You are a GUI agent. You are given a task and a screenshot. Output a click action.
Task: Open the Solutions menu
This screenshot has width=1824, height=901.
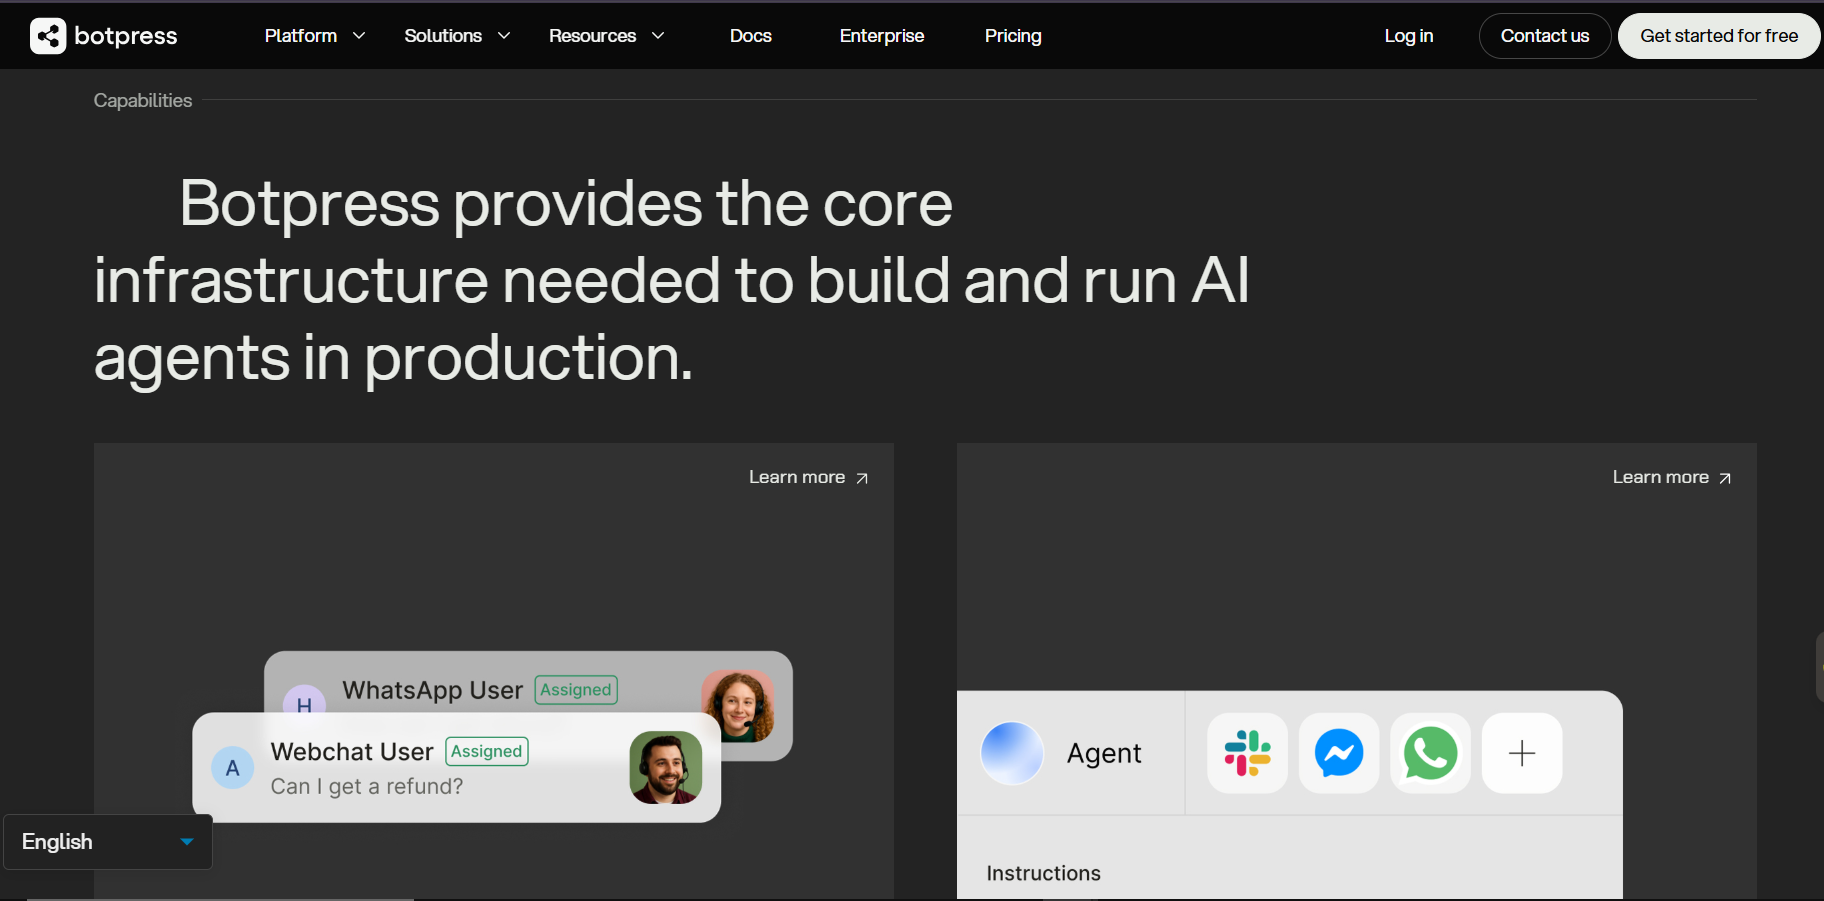[x=443, y=36]
